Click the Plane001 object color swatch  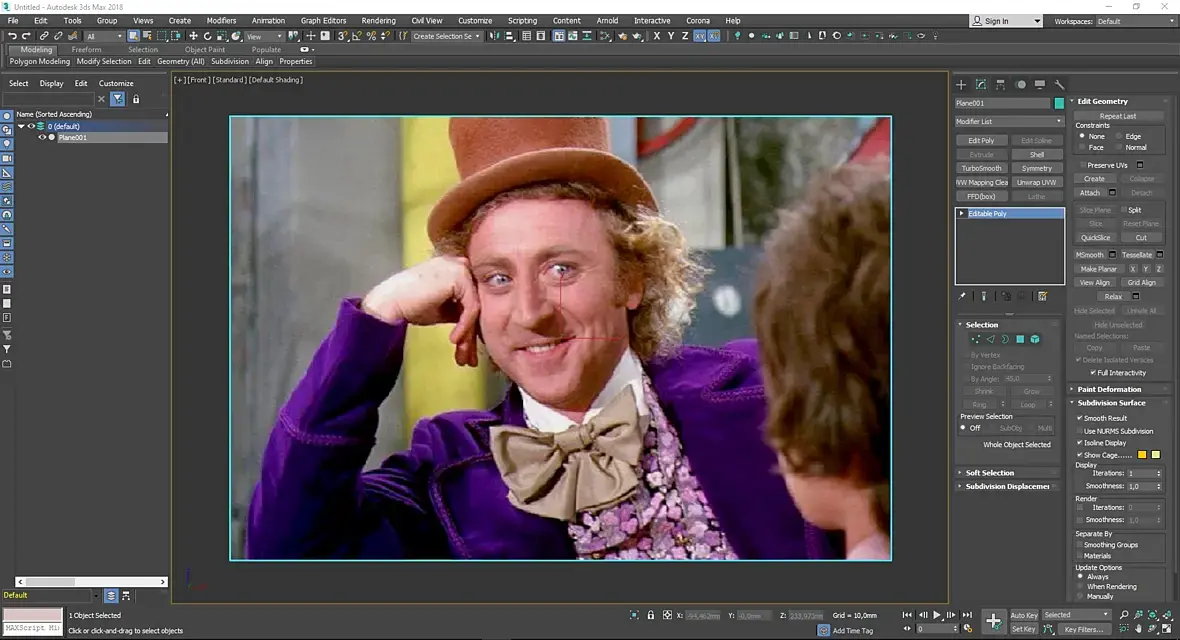click(x=1059, y=103)
